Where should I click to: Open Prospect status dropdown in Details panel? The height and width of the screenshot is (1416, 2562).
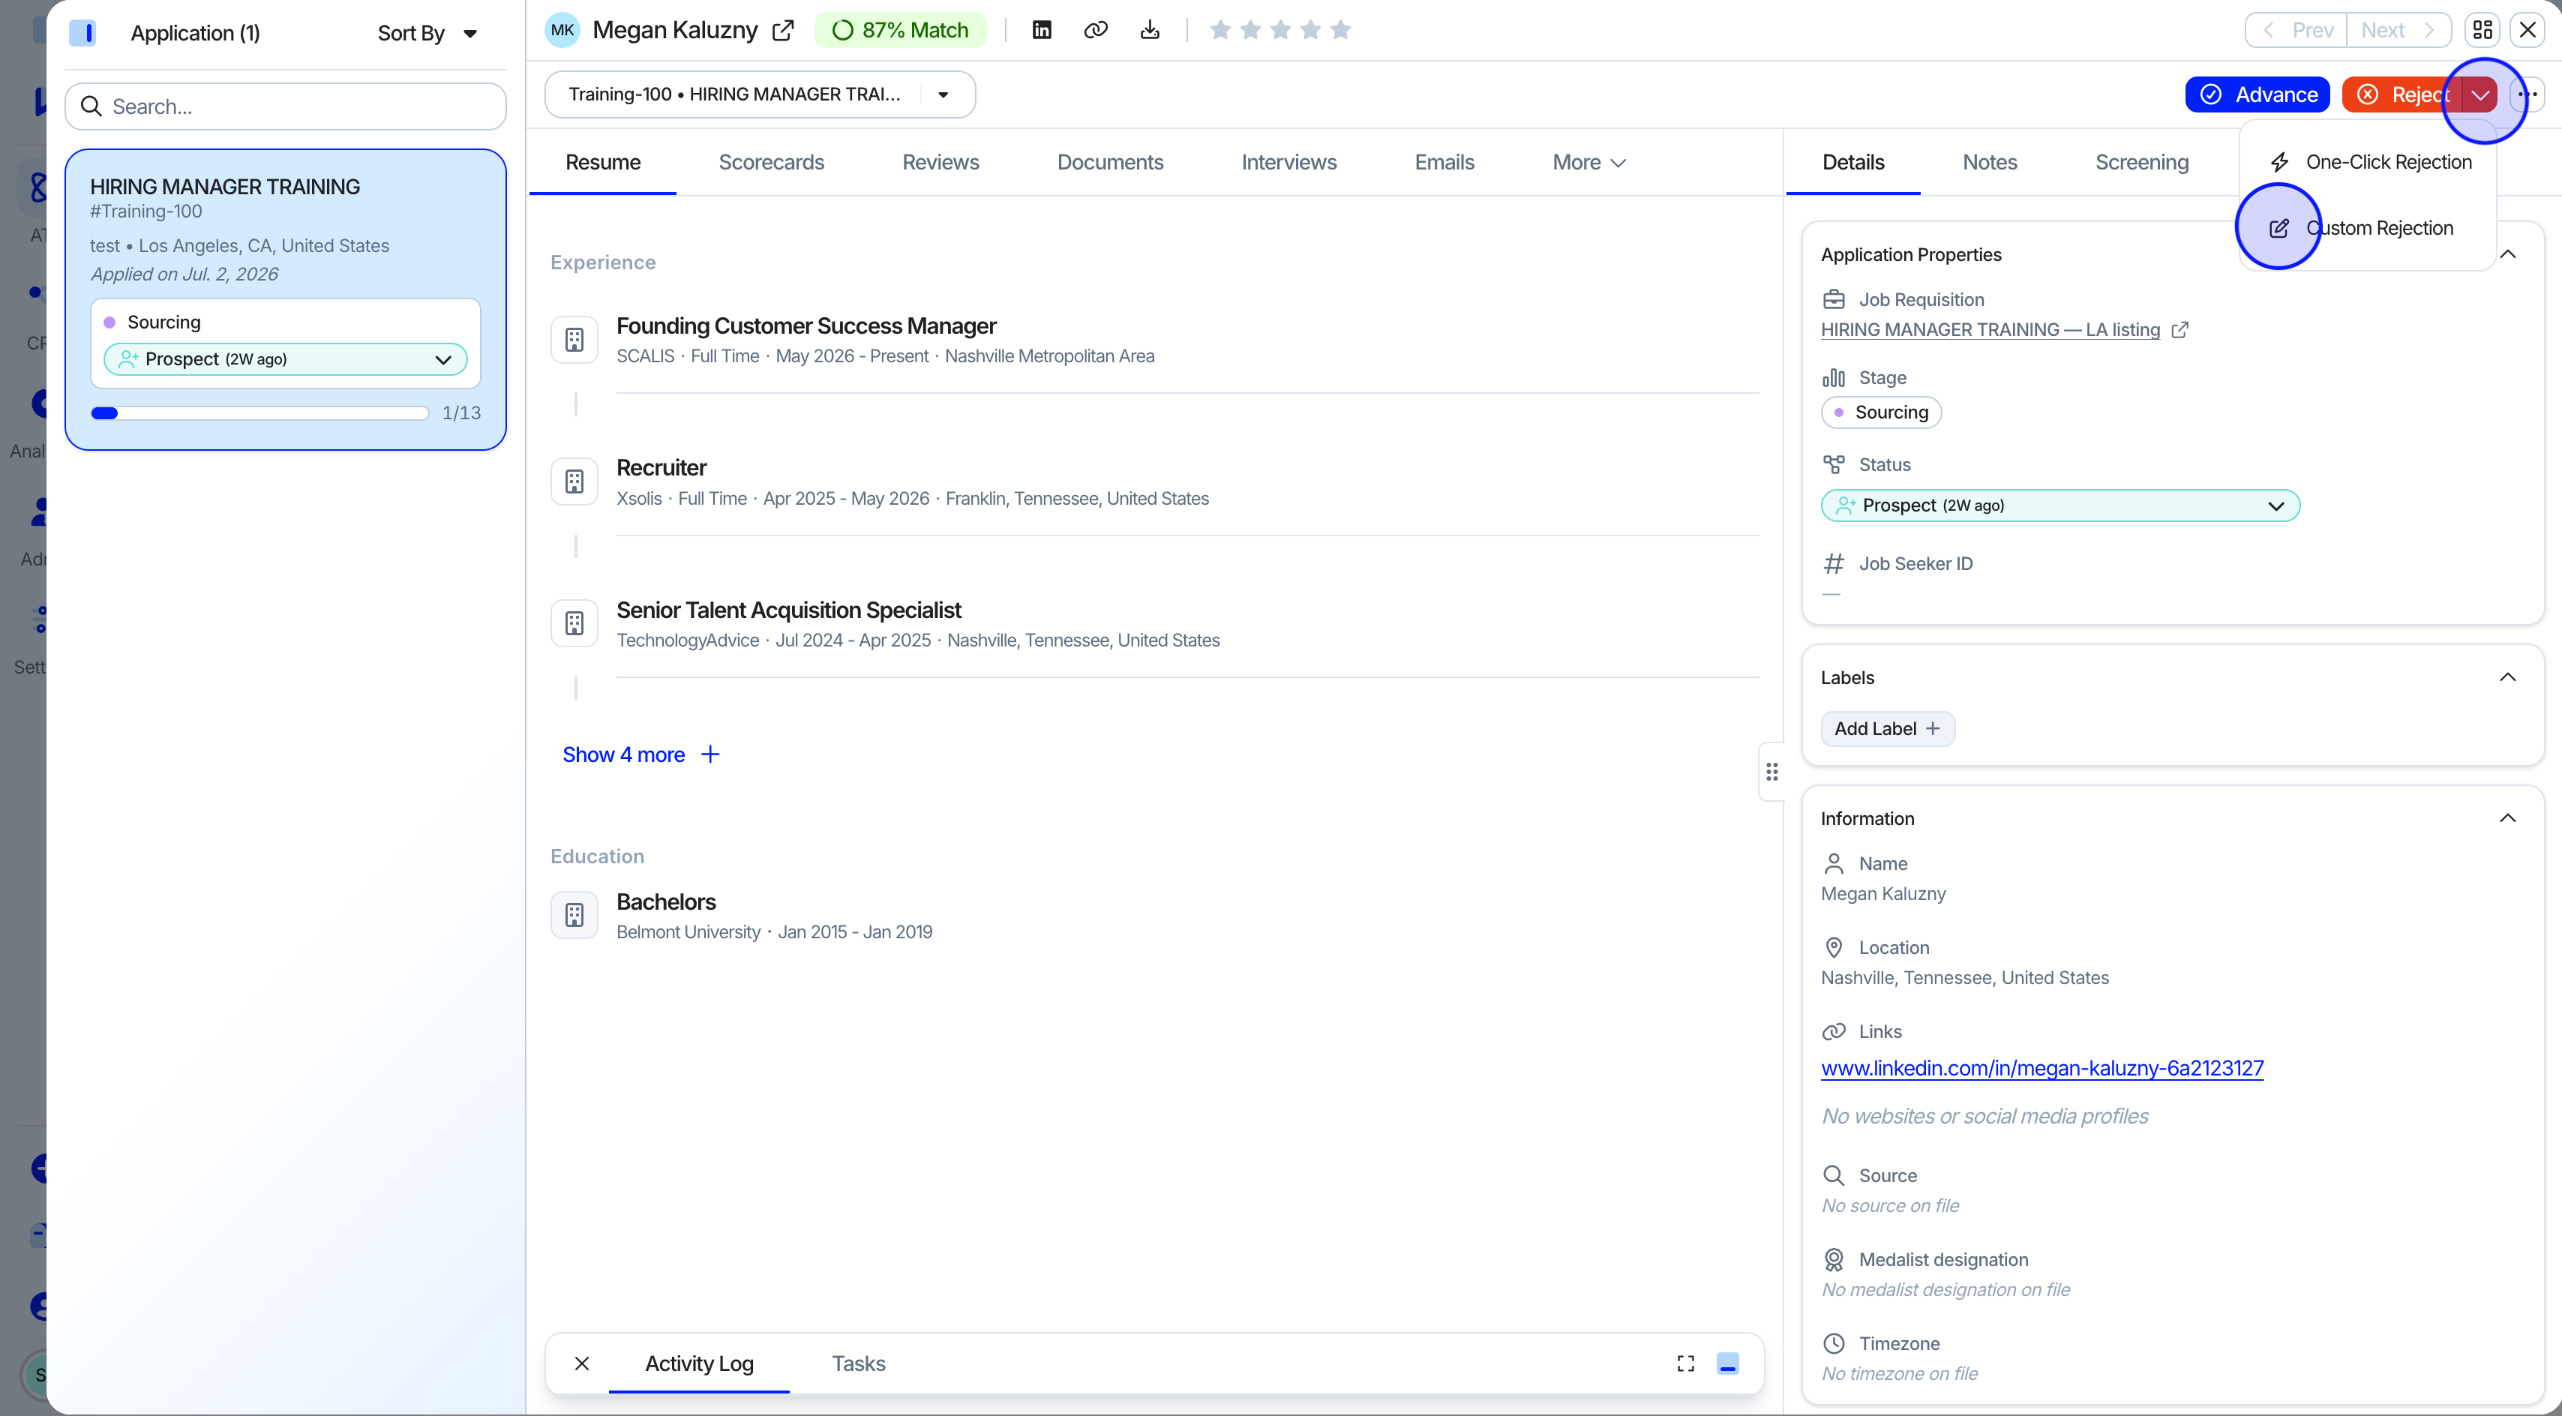tap(2060, 505)
